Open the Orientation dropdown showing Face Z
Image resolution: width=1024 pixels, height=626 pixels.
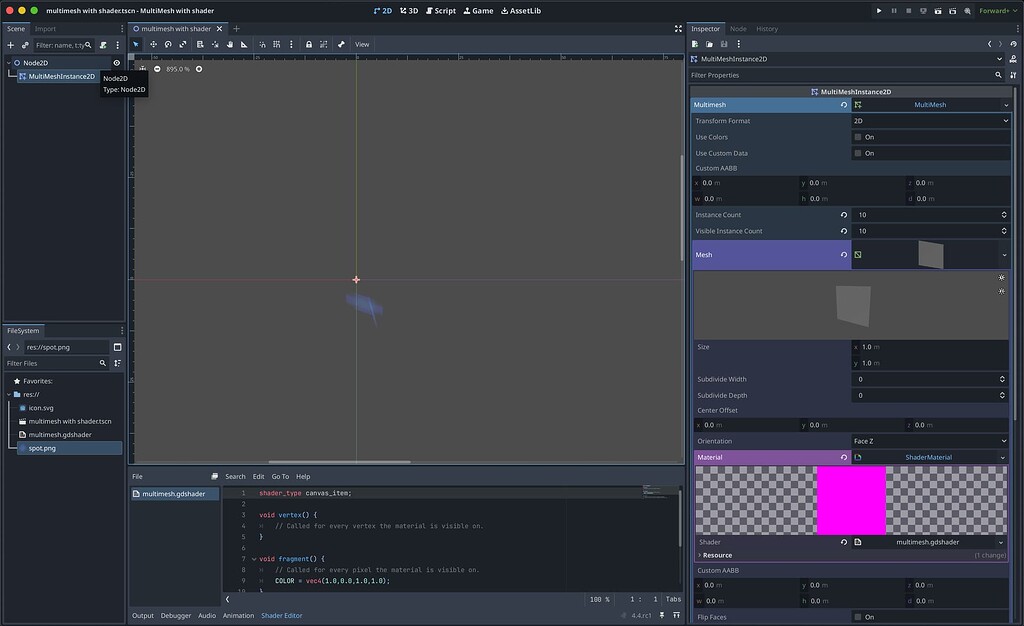931,441
